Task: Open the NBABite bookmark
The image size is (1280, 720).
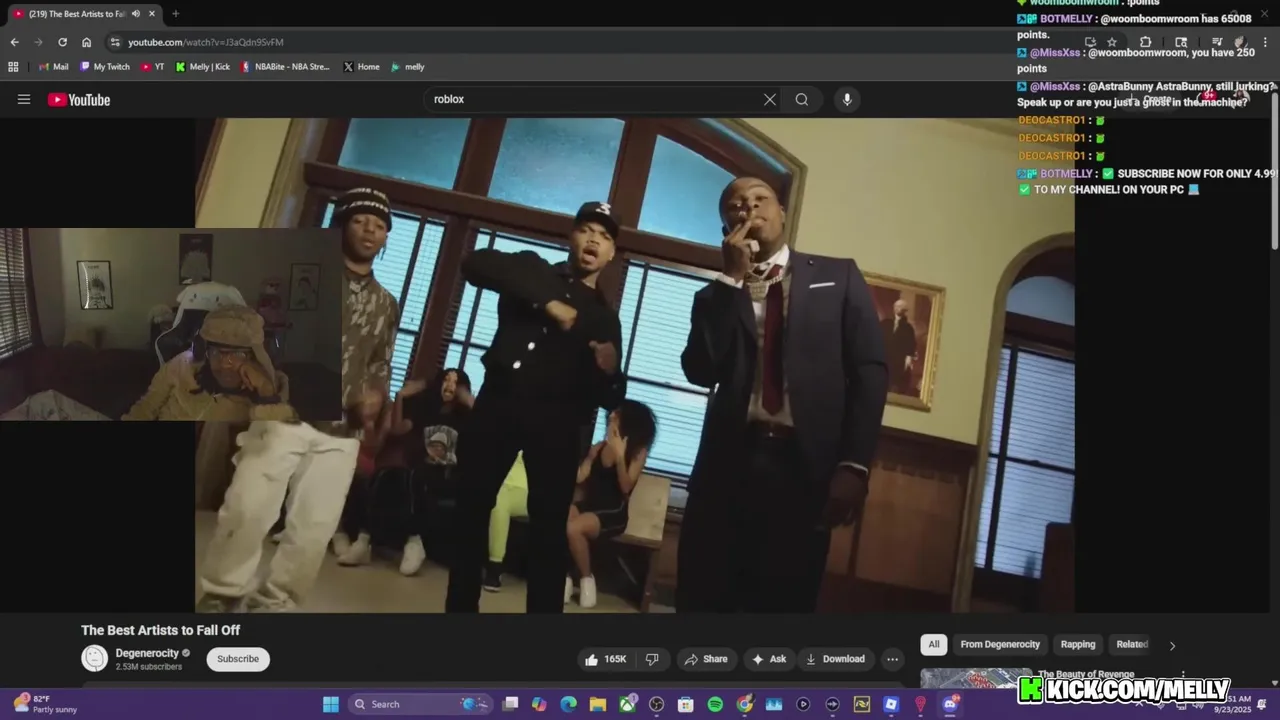Action: coord(285,67)
